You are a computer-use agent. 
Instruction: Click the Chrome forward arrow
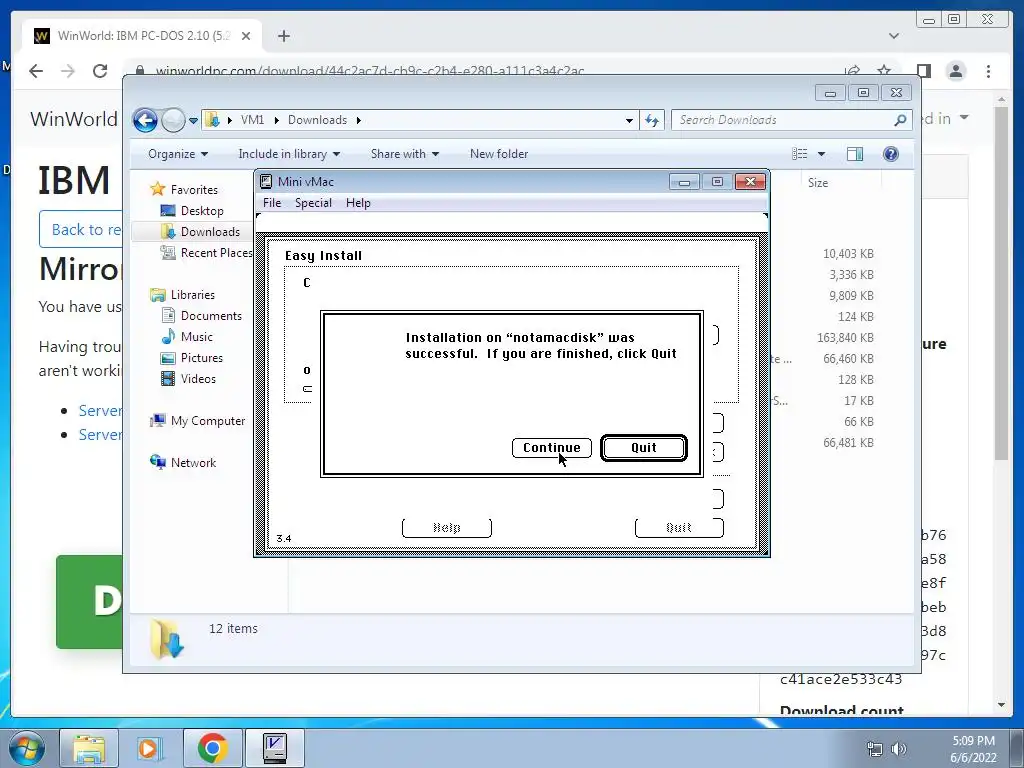tap(68, 71)
